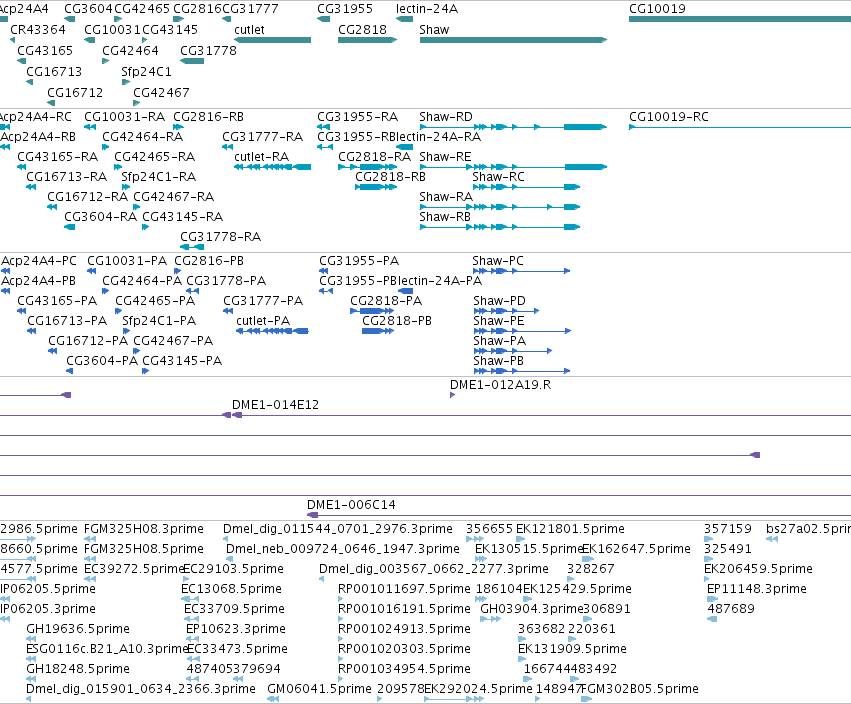Click CG31778-RA transcript glyph
Screen dimensions: 851x704
click(192, 247)
